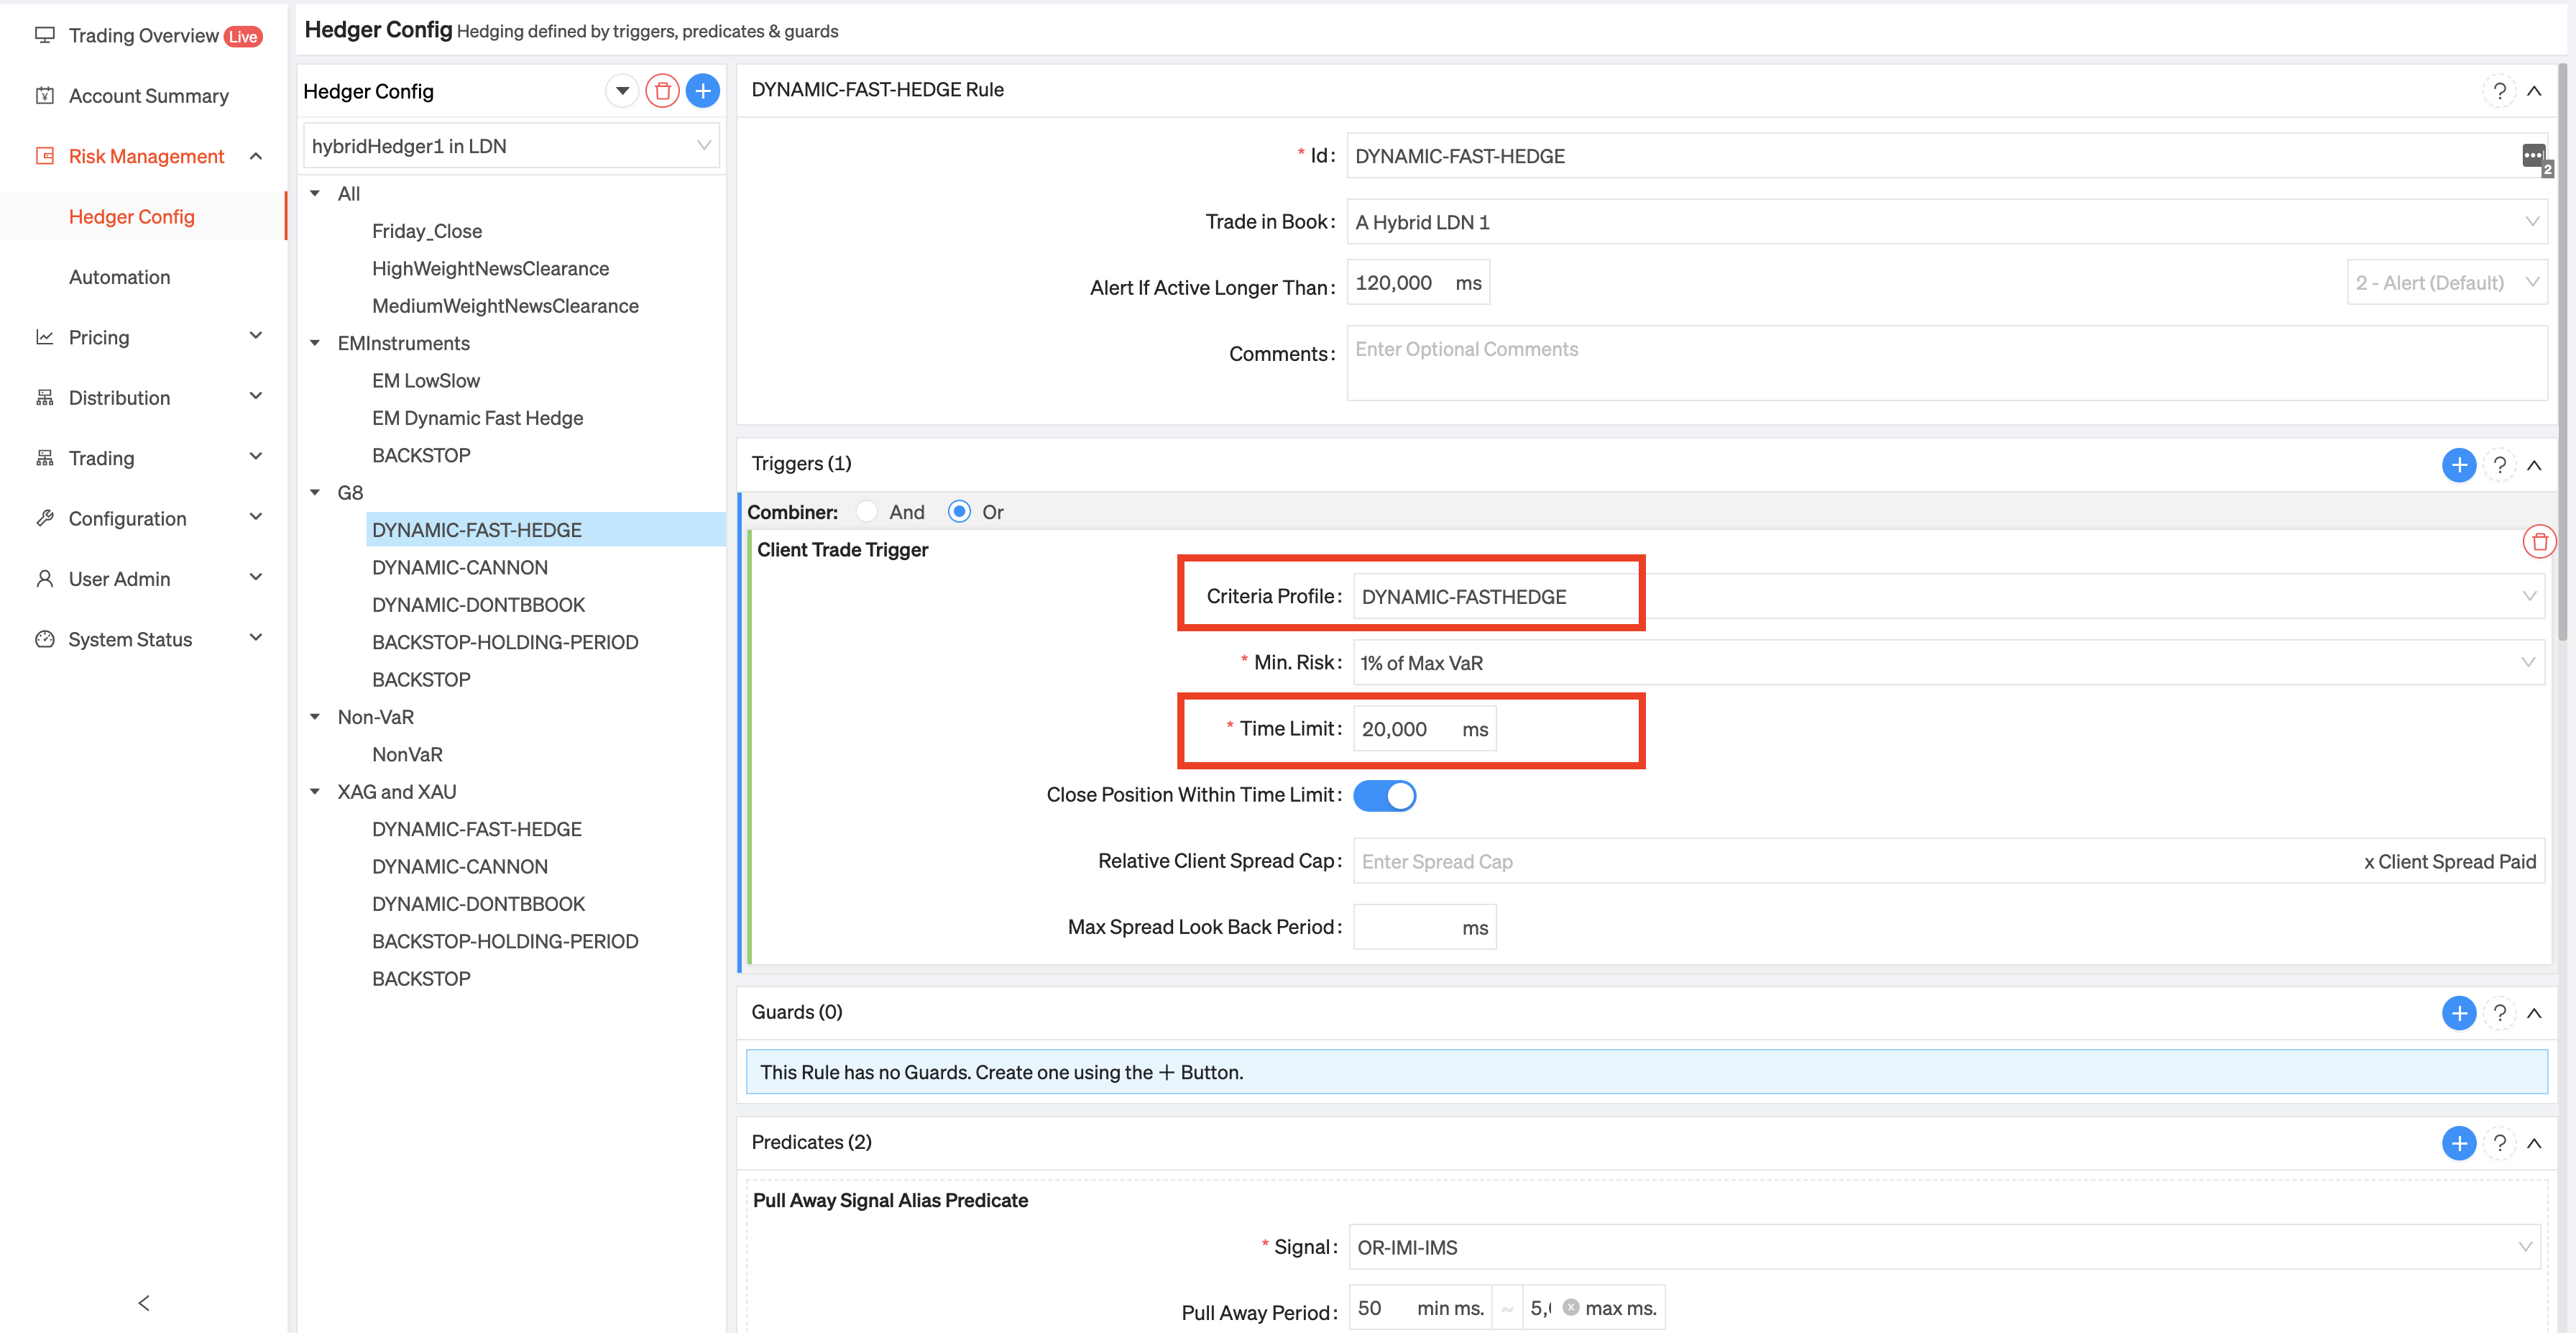Expand the Configuration menu
Viewport: 2576px width, 1333px height.
click(256, 517)
